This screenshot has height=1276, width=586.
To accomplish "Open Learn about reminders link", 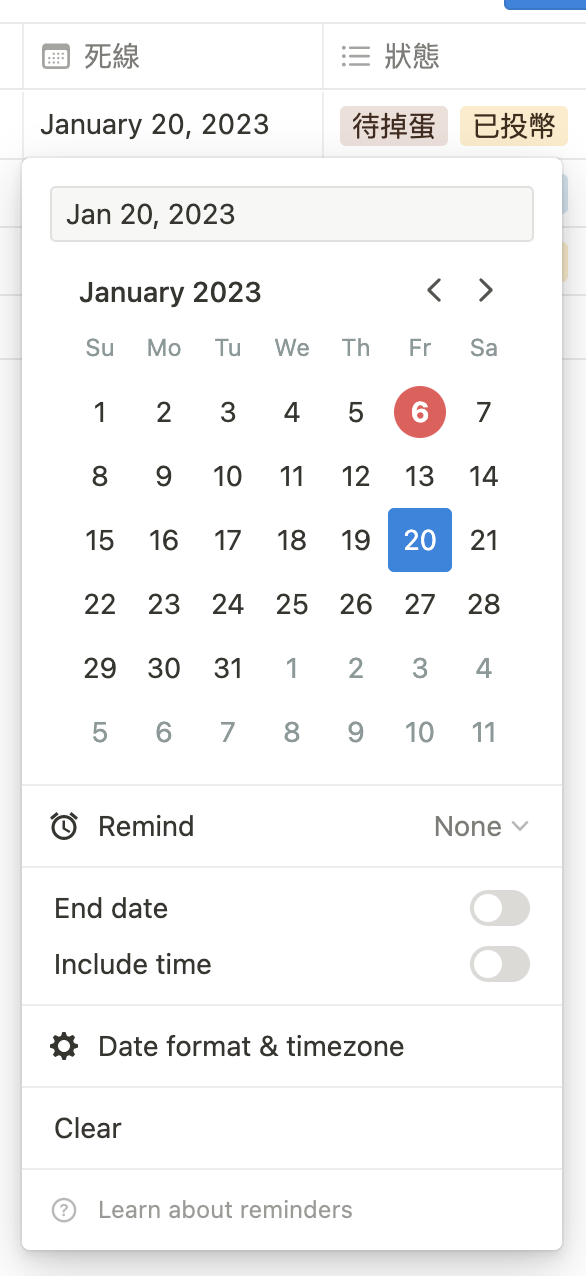I will pos(225,1210).
